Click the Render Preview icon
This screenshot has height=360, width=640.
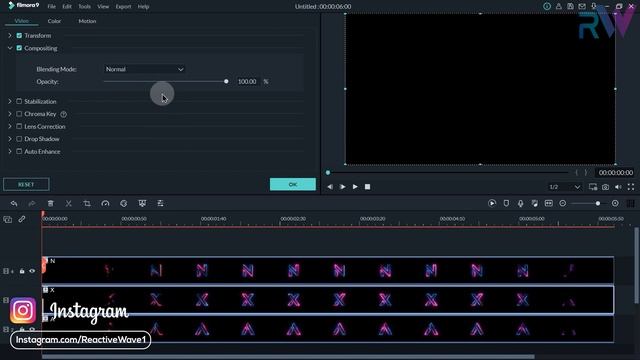tap(492, 203)
